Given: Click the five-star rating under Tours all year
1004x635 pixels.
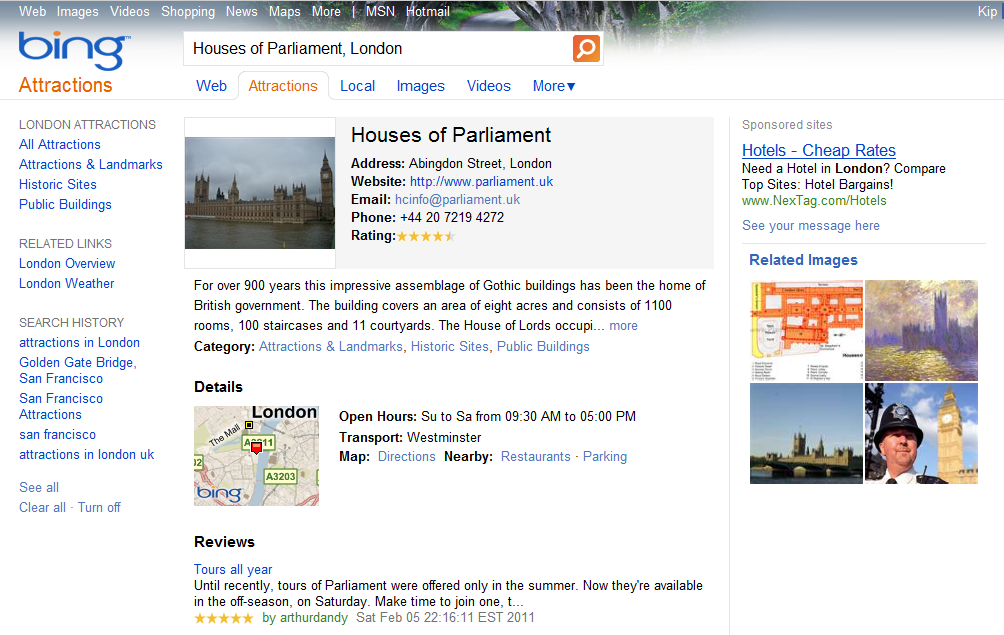Looking at the screenshot, I should point(223,618).
